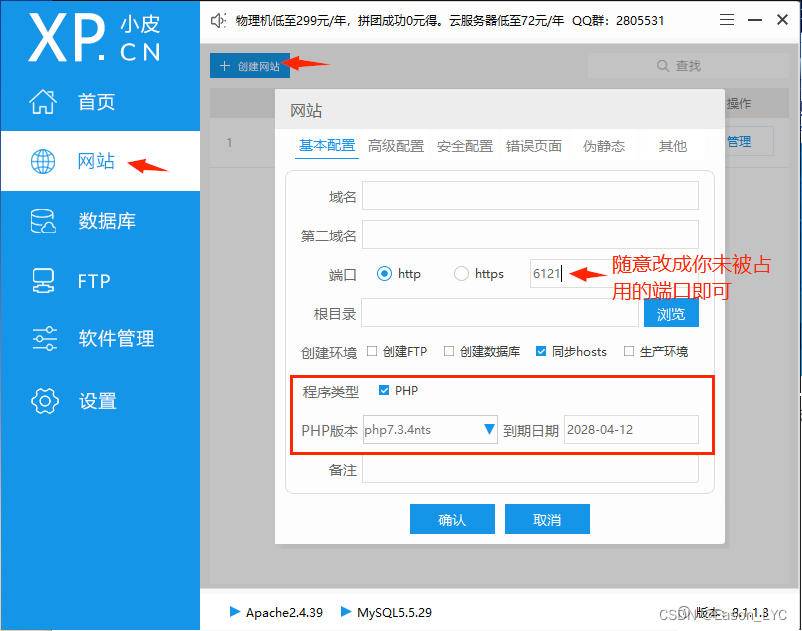Click the MySQL5.5.29 status text

pyautogui.click(x=394, y=612)
